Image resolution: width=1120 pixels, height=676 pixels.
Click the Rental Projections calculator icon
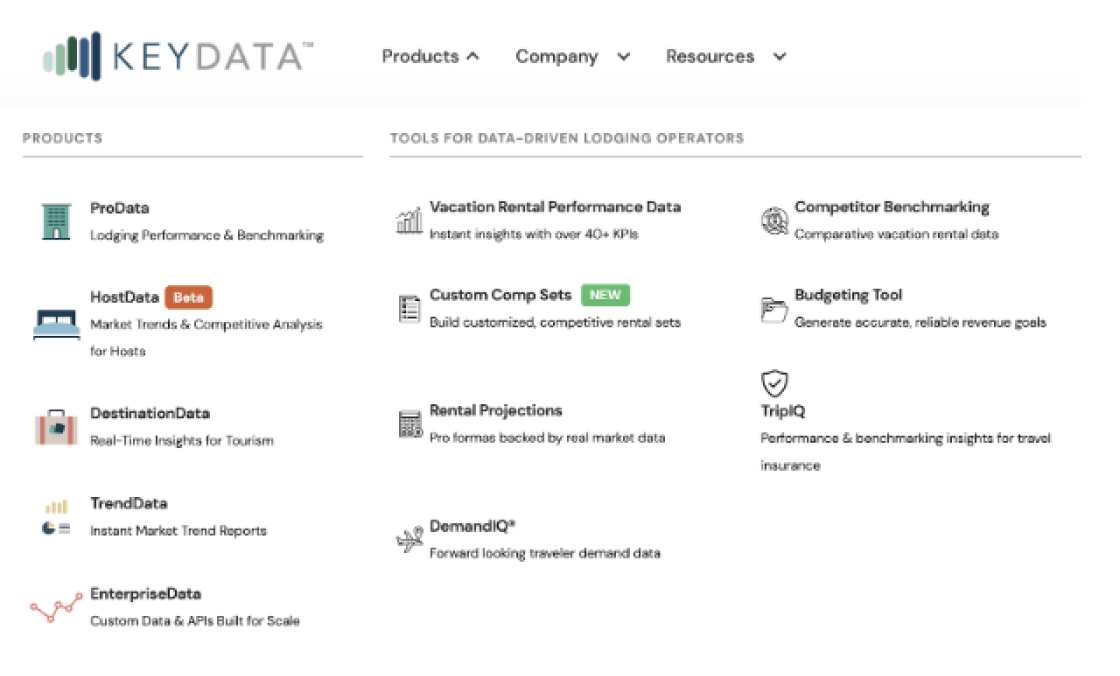click(x=410, y=424)
